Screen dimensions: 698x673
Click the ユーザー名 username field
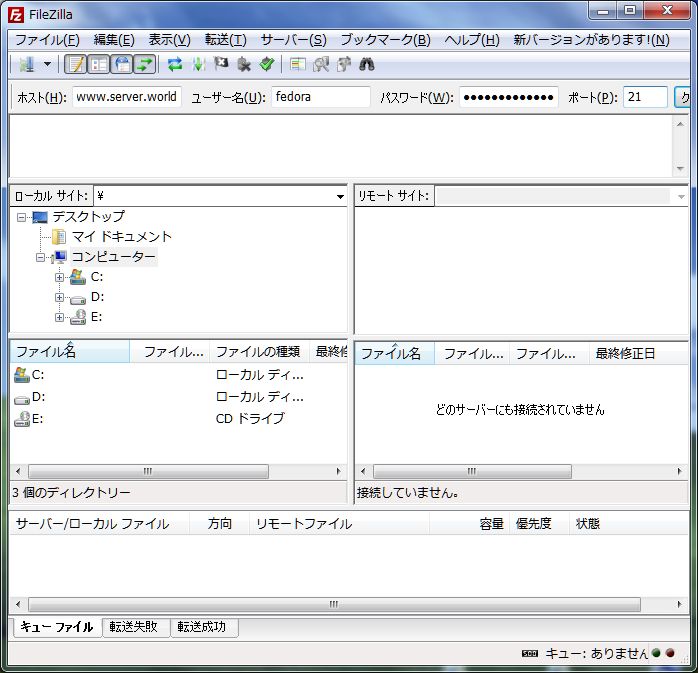(x=321, y=97)
